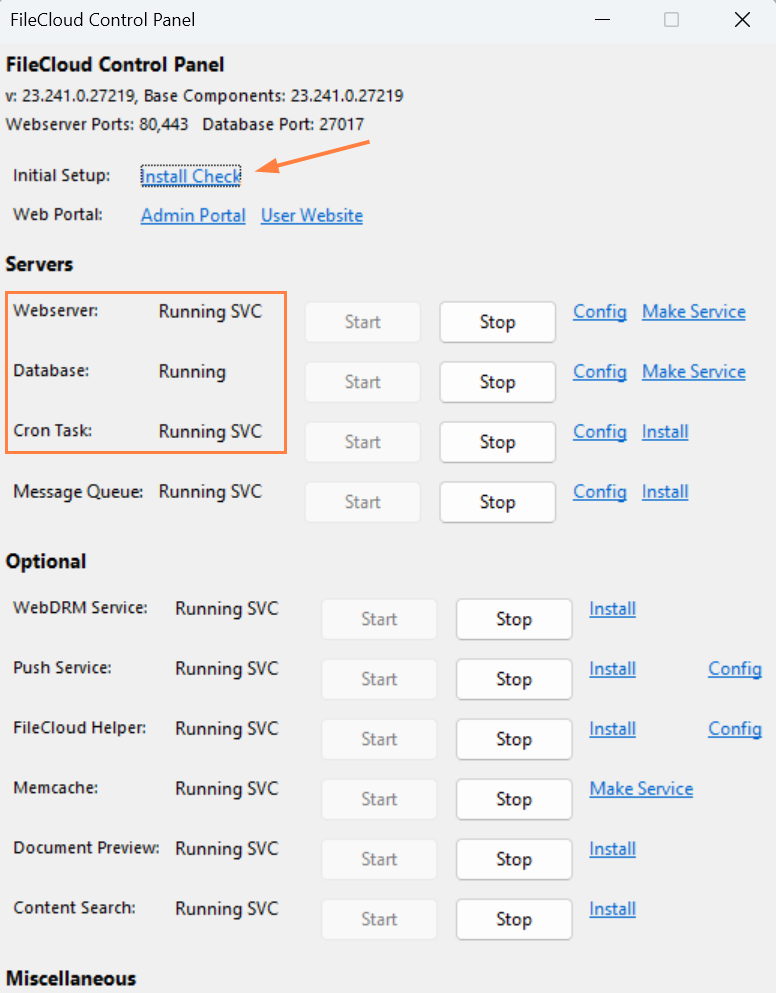Stop the WebDRM Service
Viewport: 776px width, 993px height.
tap(513, 619)
